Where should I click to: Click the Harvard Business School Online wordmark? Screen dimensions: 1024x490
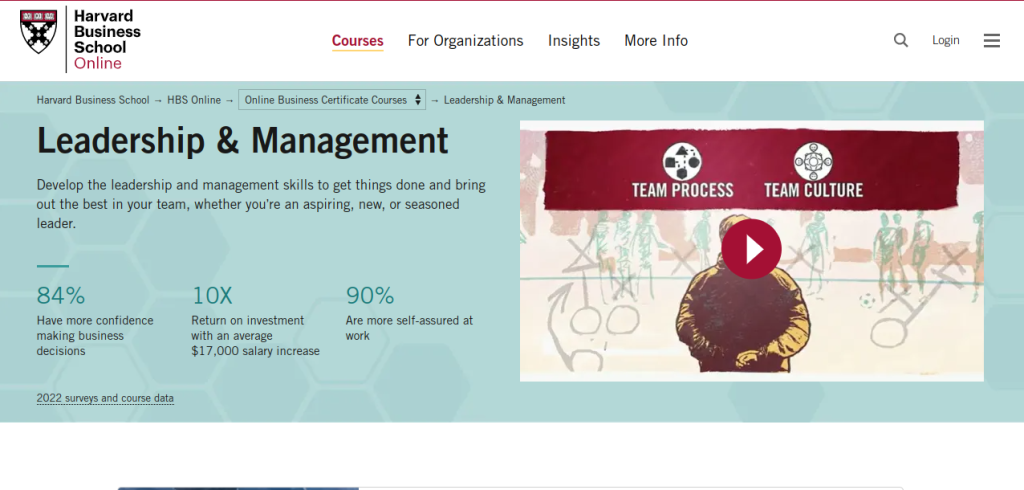107,40
